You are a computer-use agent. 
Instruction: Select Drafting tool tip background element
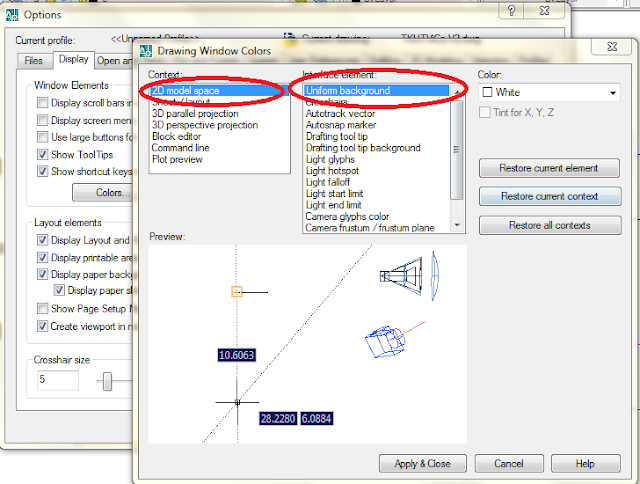tap(378, 148)
